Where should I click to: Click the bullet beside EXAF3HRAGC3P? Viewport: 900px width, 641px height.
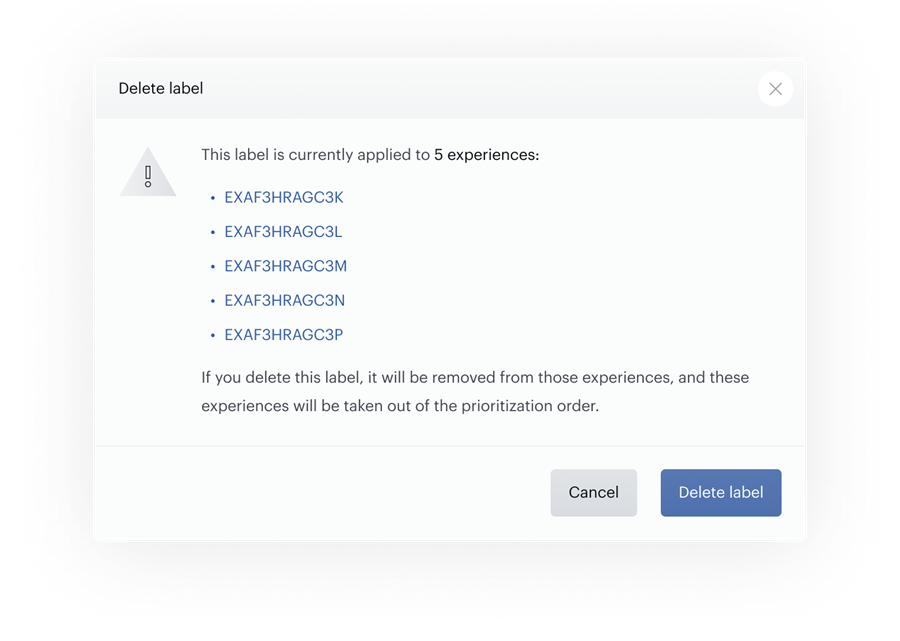[212, 336]
